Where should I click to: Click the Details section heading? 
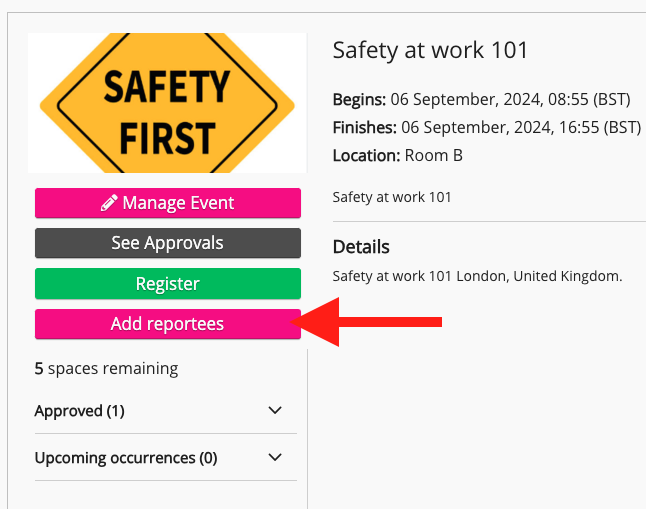coord(361,246)
